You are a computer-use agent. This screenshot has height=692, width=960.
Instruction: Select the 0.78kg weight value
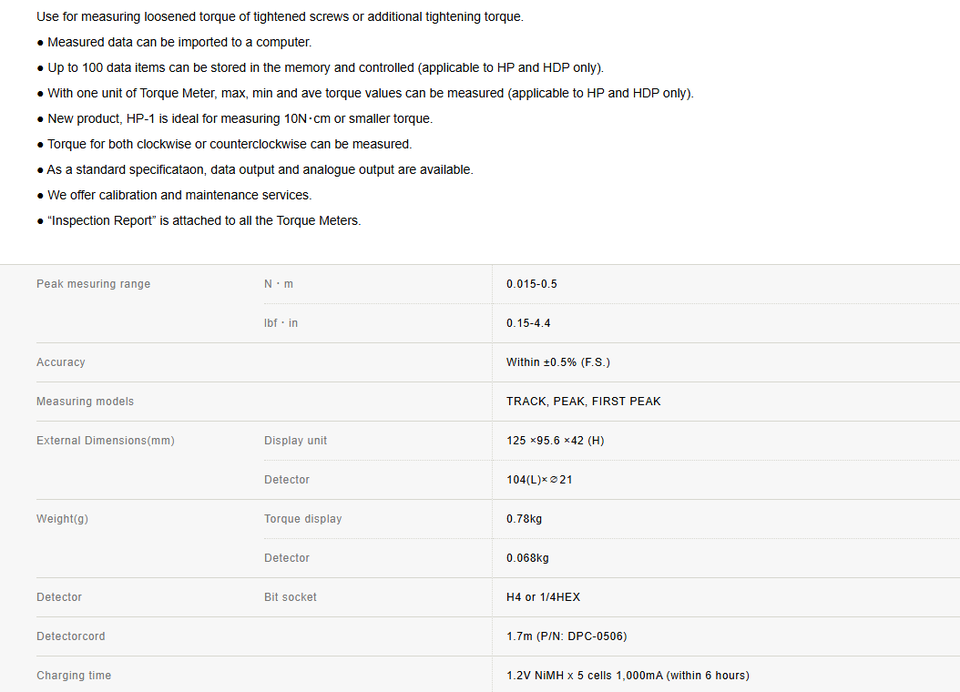pyautogui.click(x=524, y=519)
